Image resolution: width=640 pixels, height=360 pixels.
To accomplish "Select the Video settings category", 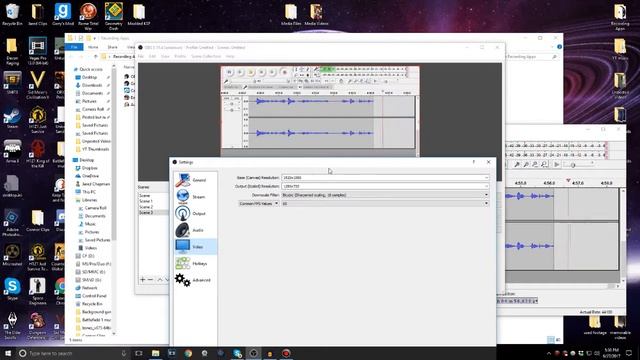I will [196, 247].
